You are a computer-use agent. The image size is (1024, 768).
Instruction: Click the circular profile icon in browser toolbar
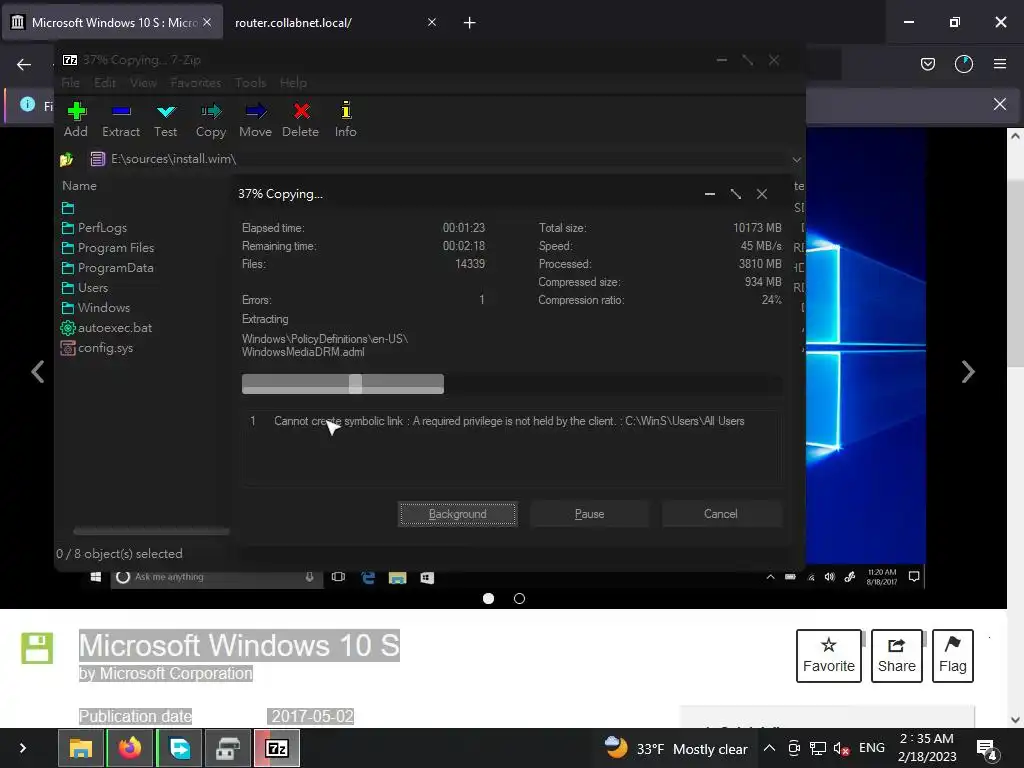point(964,64)
